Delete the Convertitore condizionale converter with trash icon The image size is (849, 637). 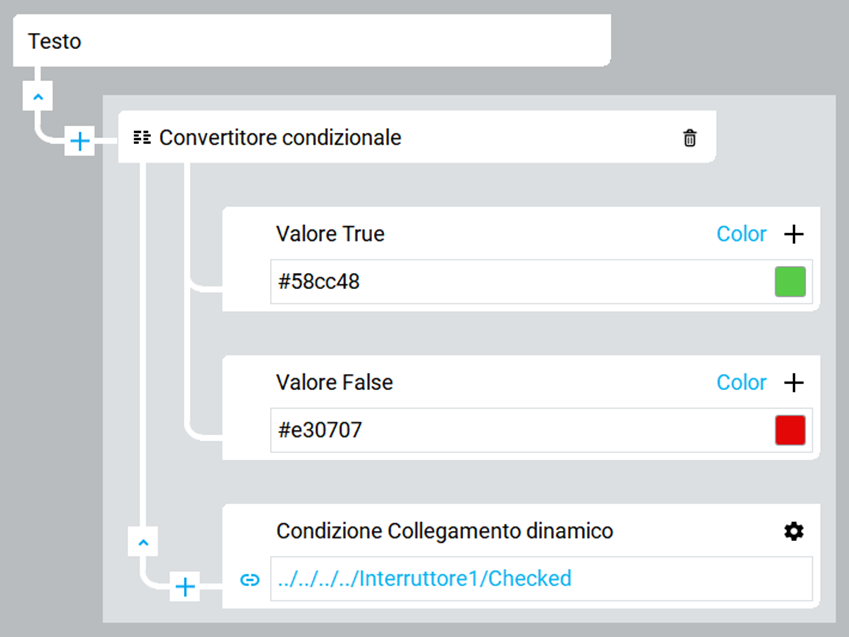689,138
